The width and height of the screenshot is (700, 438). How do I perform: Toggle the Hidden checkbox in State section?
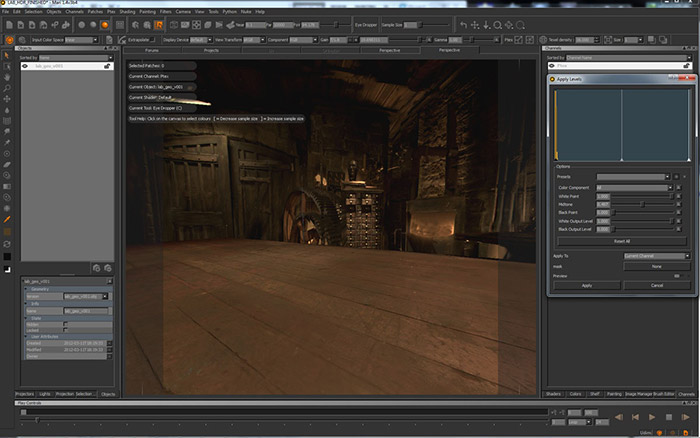[x=66, y=324]
